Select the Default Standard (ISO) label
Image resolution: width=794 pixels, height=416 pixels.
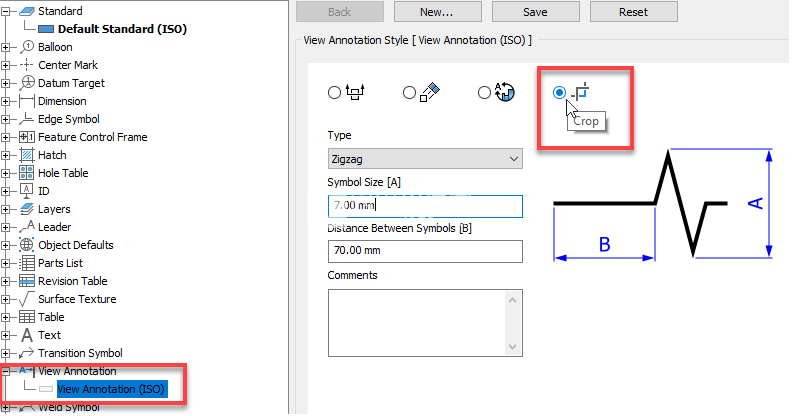point(123,29)
